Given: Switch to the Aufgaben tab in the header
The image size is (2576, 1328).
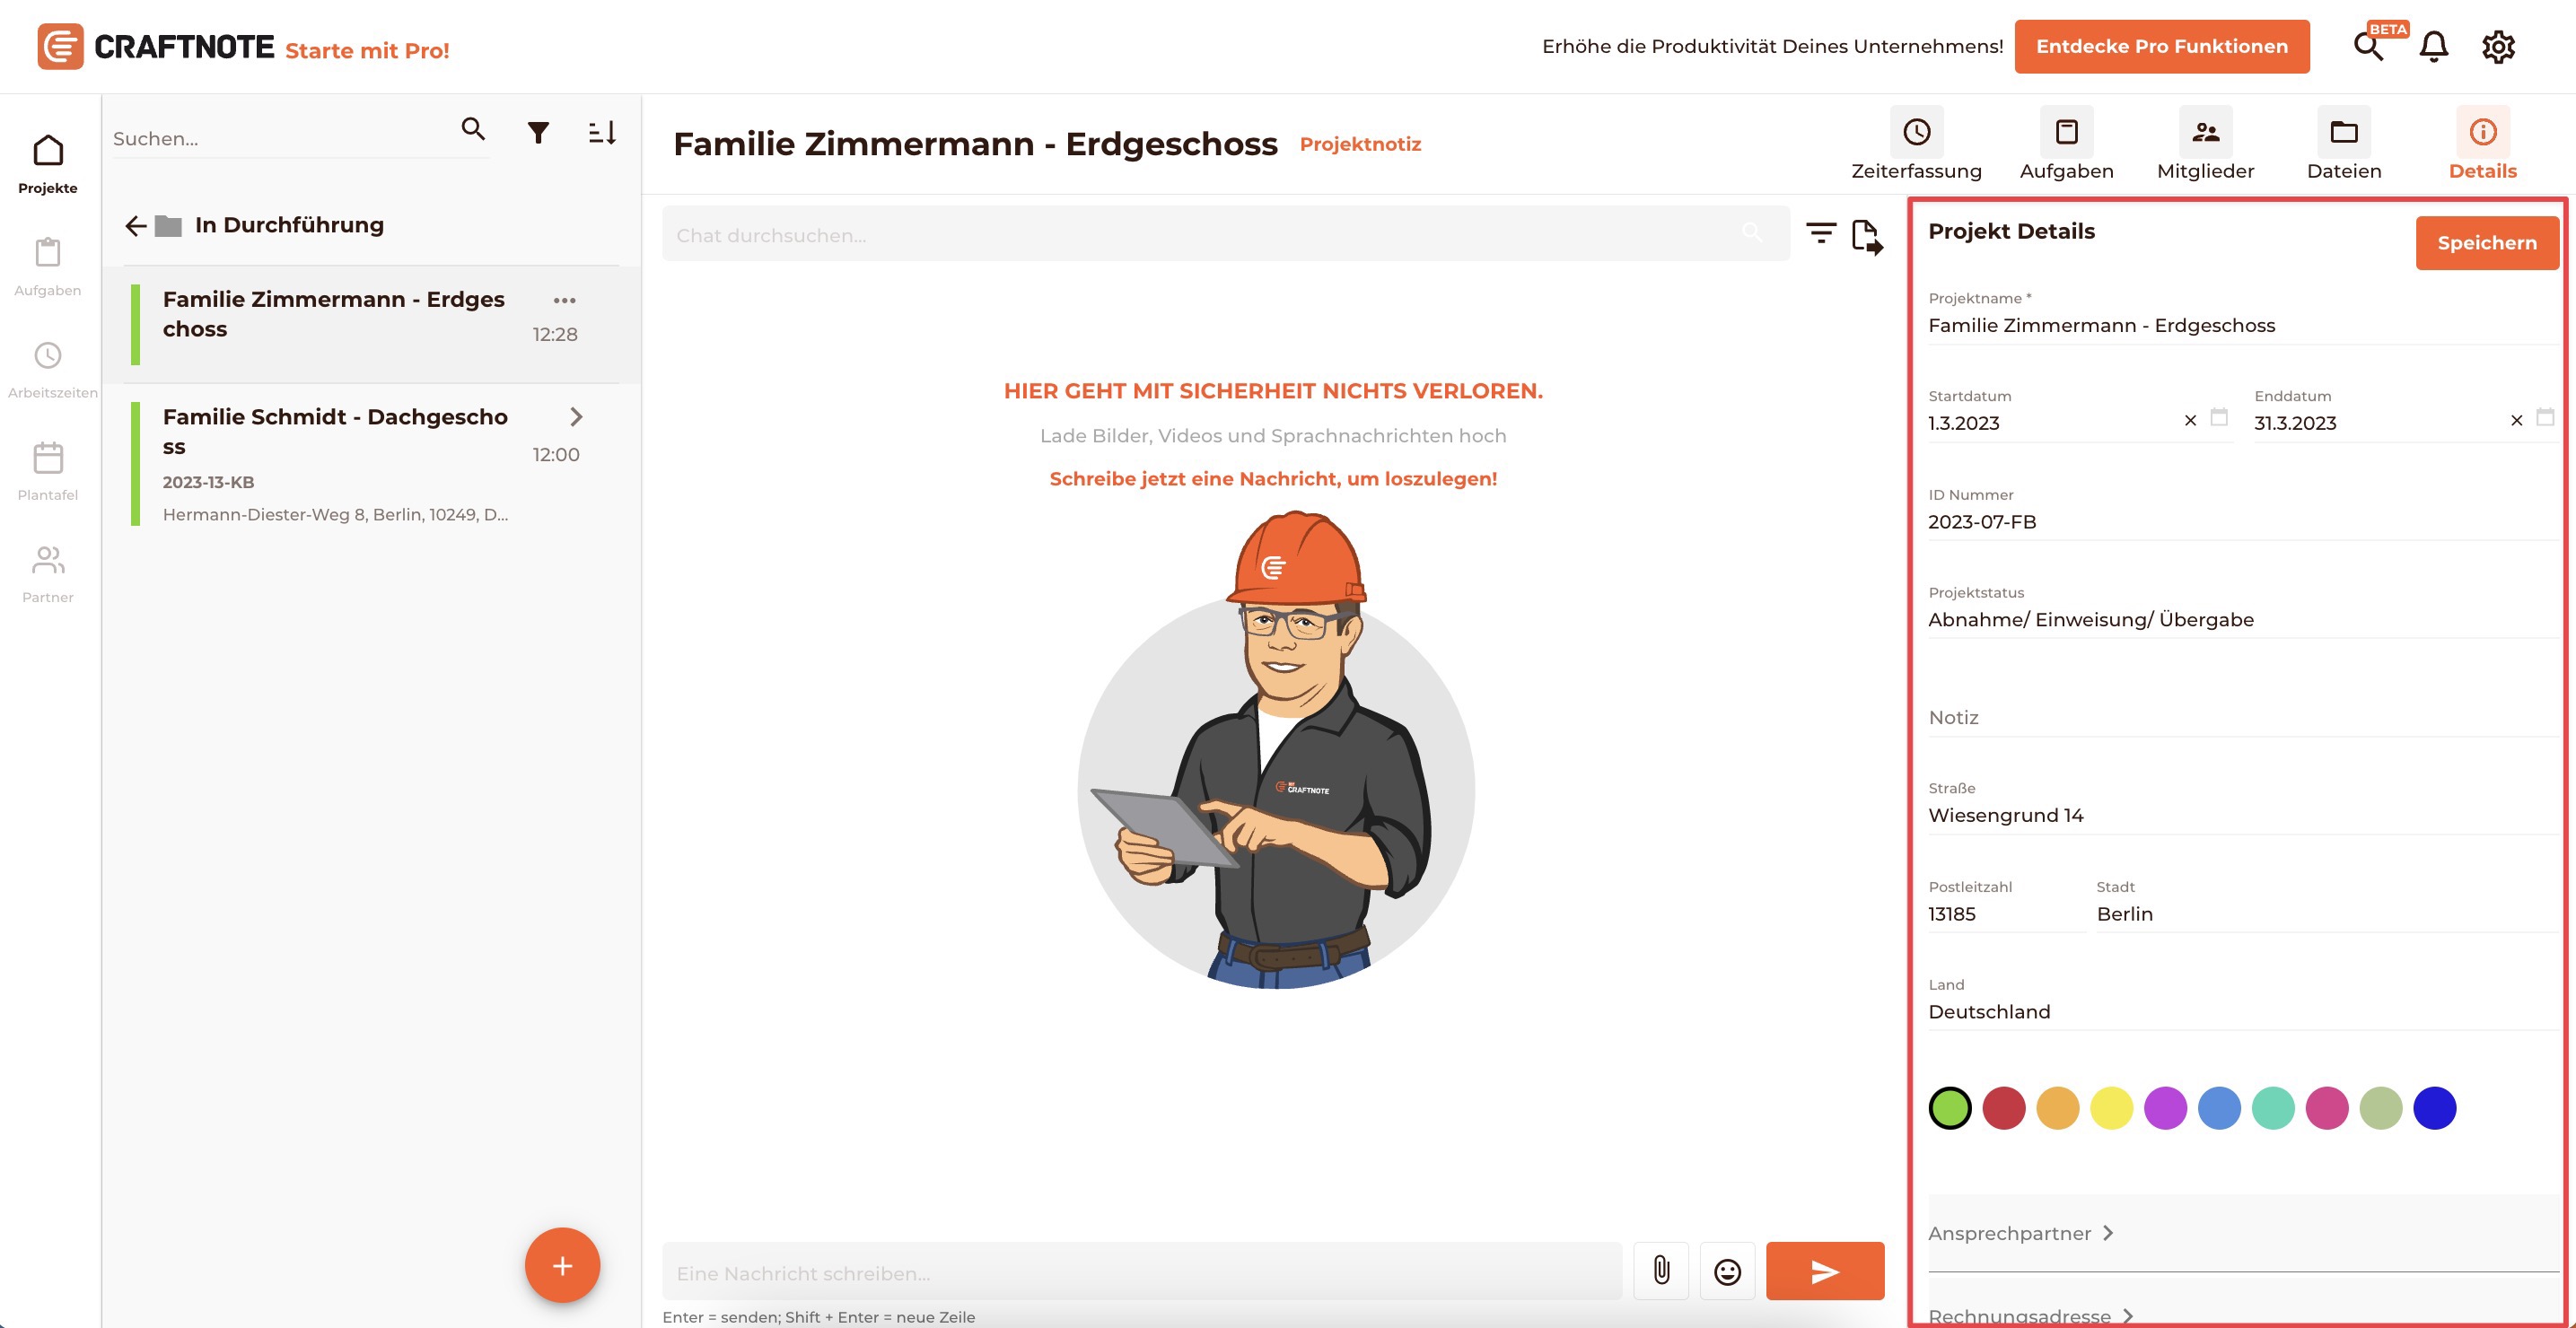Looking at the screenshot, I should pos(2066,145).
